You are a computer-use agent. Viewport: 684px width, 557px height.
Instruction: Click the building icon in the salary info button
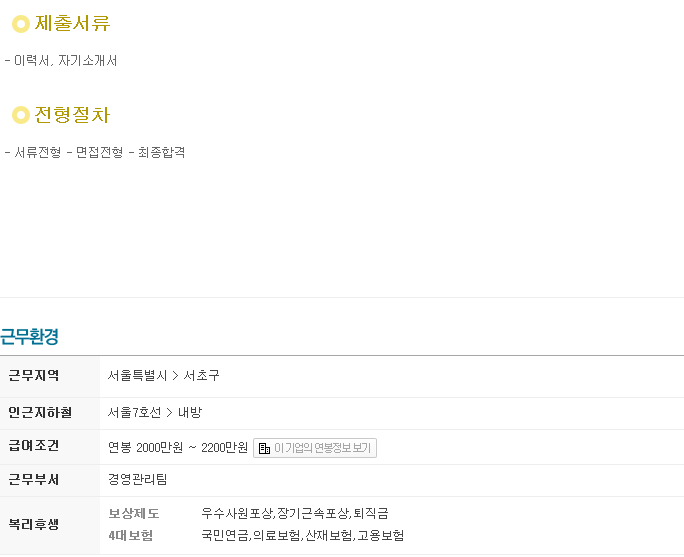pos(264,448)
